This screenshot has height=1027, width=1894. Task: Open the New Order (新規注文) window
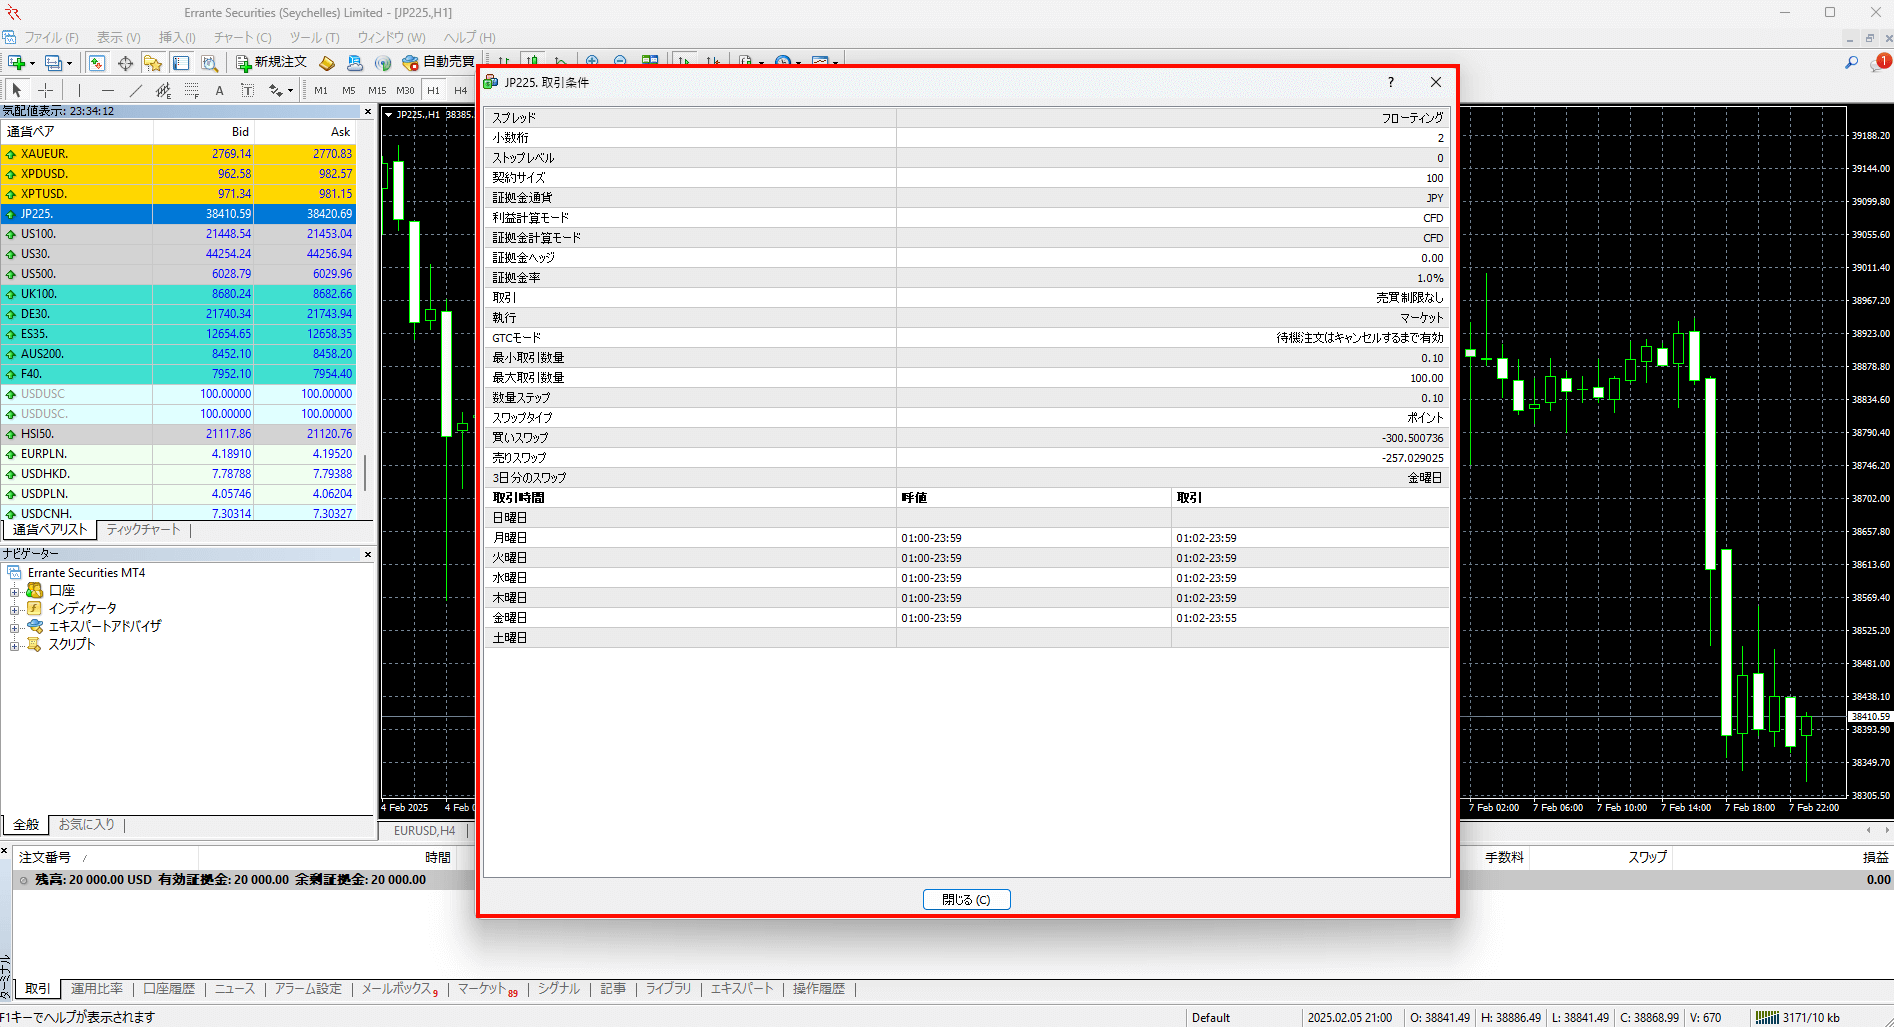[271, 62]
